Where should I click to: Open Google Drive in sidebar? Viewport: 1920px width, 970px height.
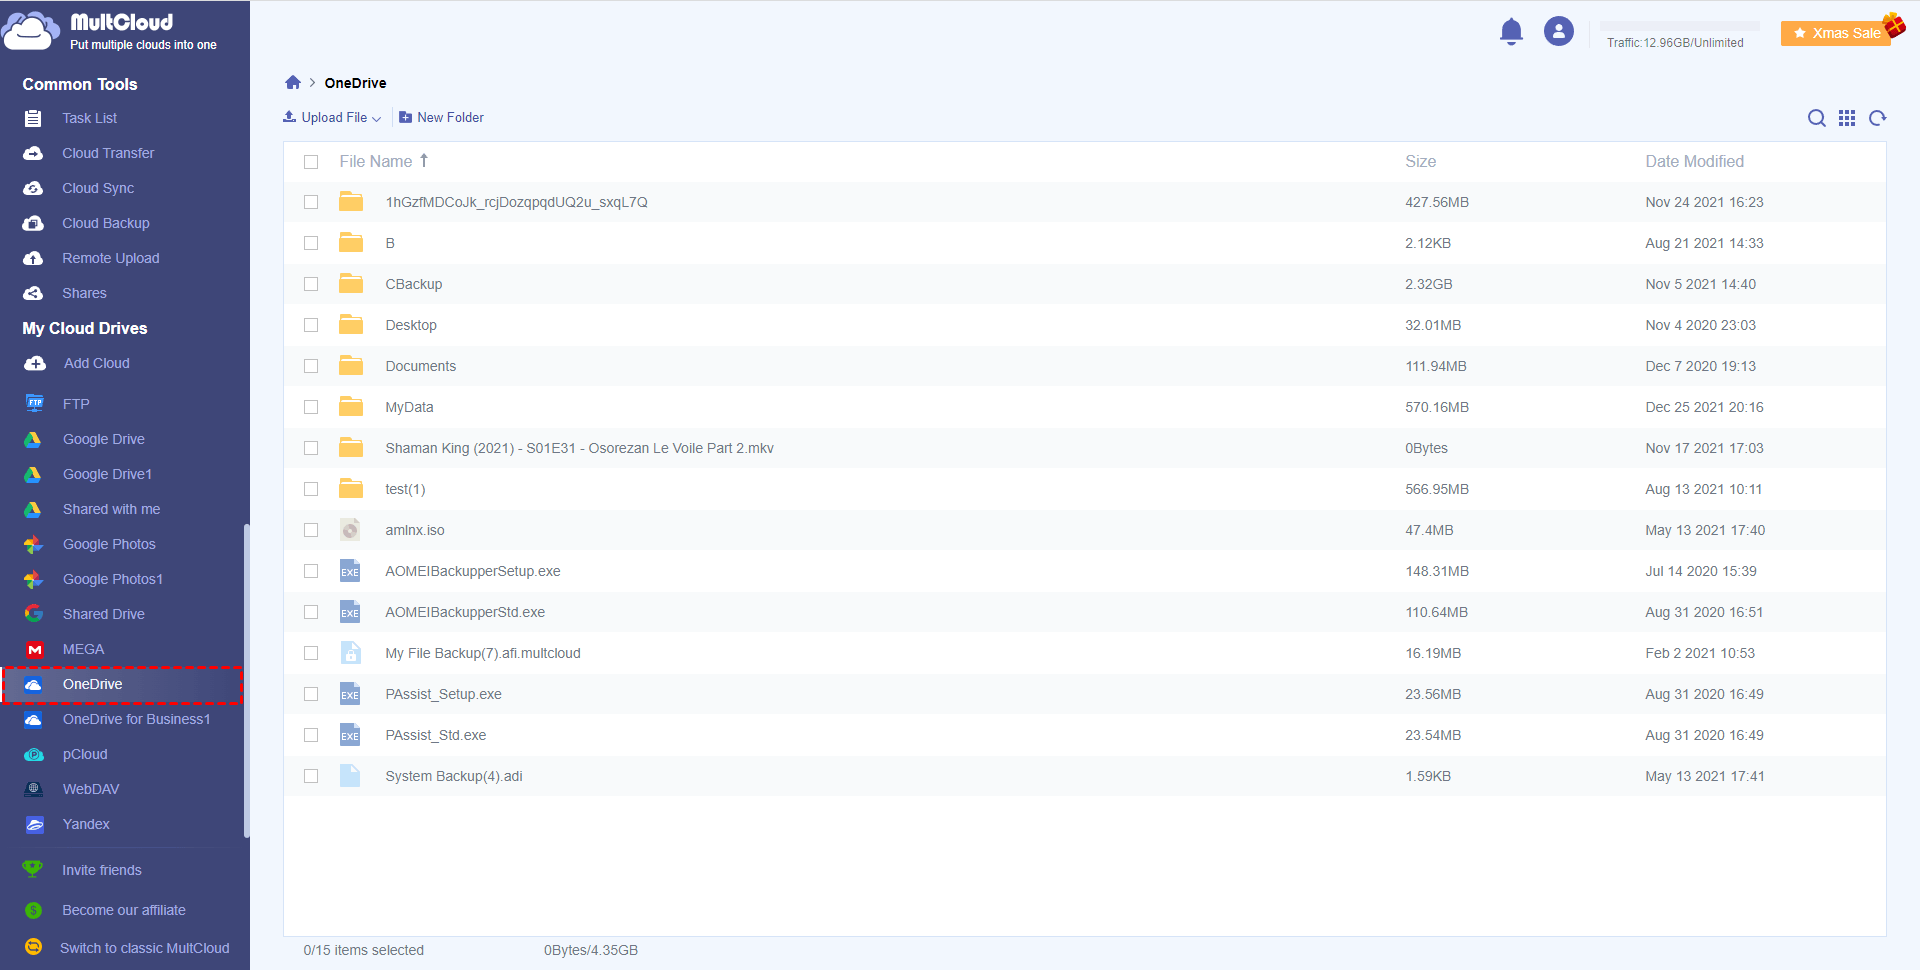(104, 439)
